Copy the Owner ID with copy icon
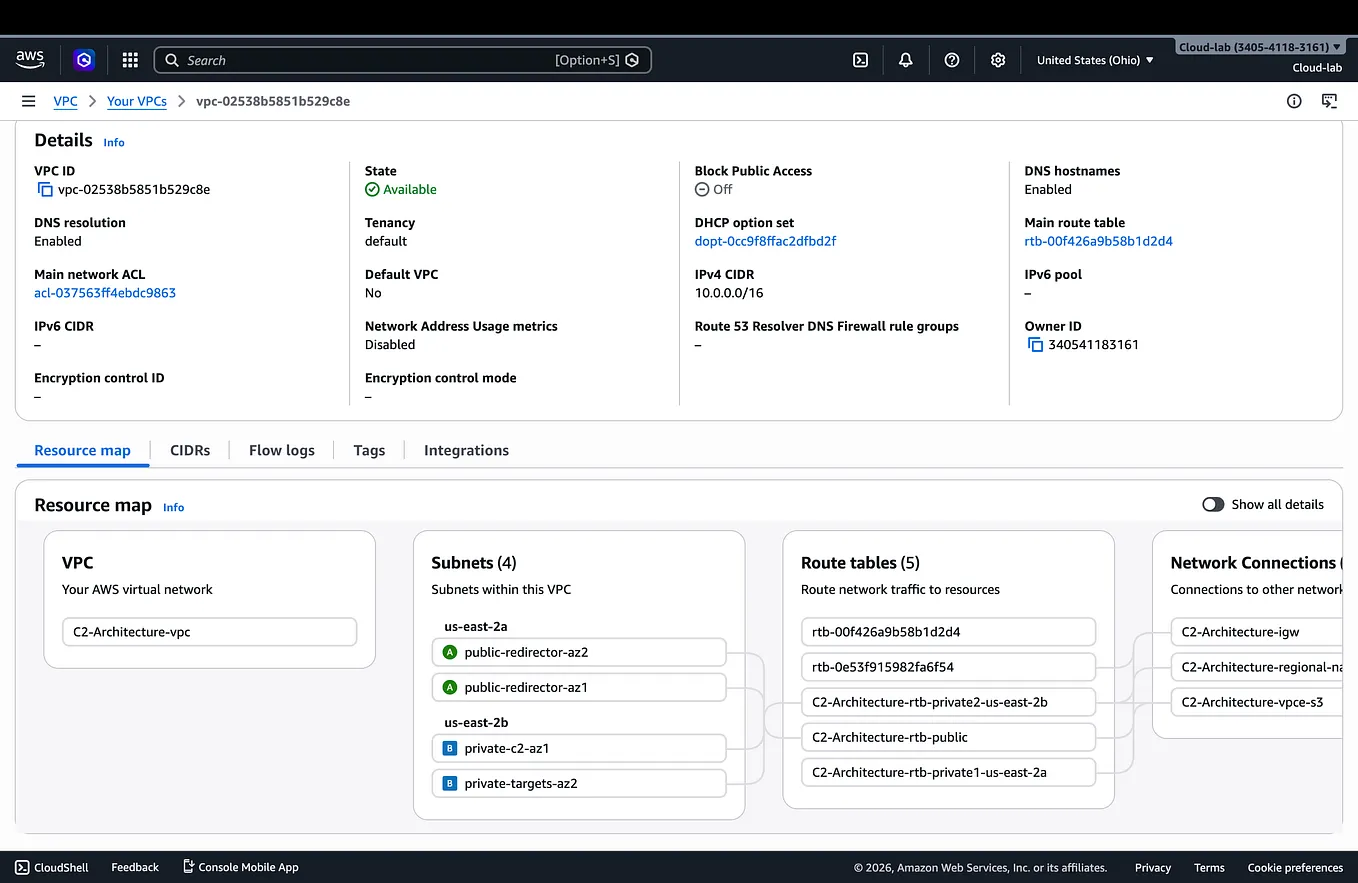This screenshot has height=883, width=1358. tap(1035, 344)
